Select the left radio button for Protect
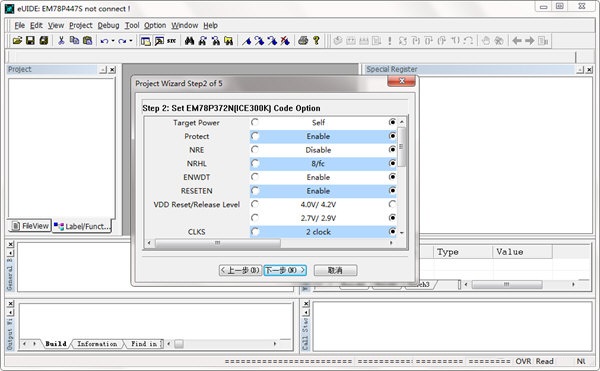The image size is (600, 371). [x=255, y=136]
